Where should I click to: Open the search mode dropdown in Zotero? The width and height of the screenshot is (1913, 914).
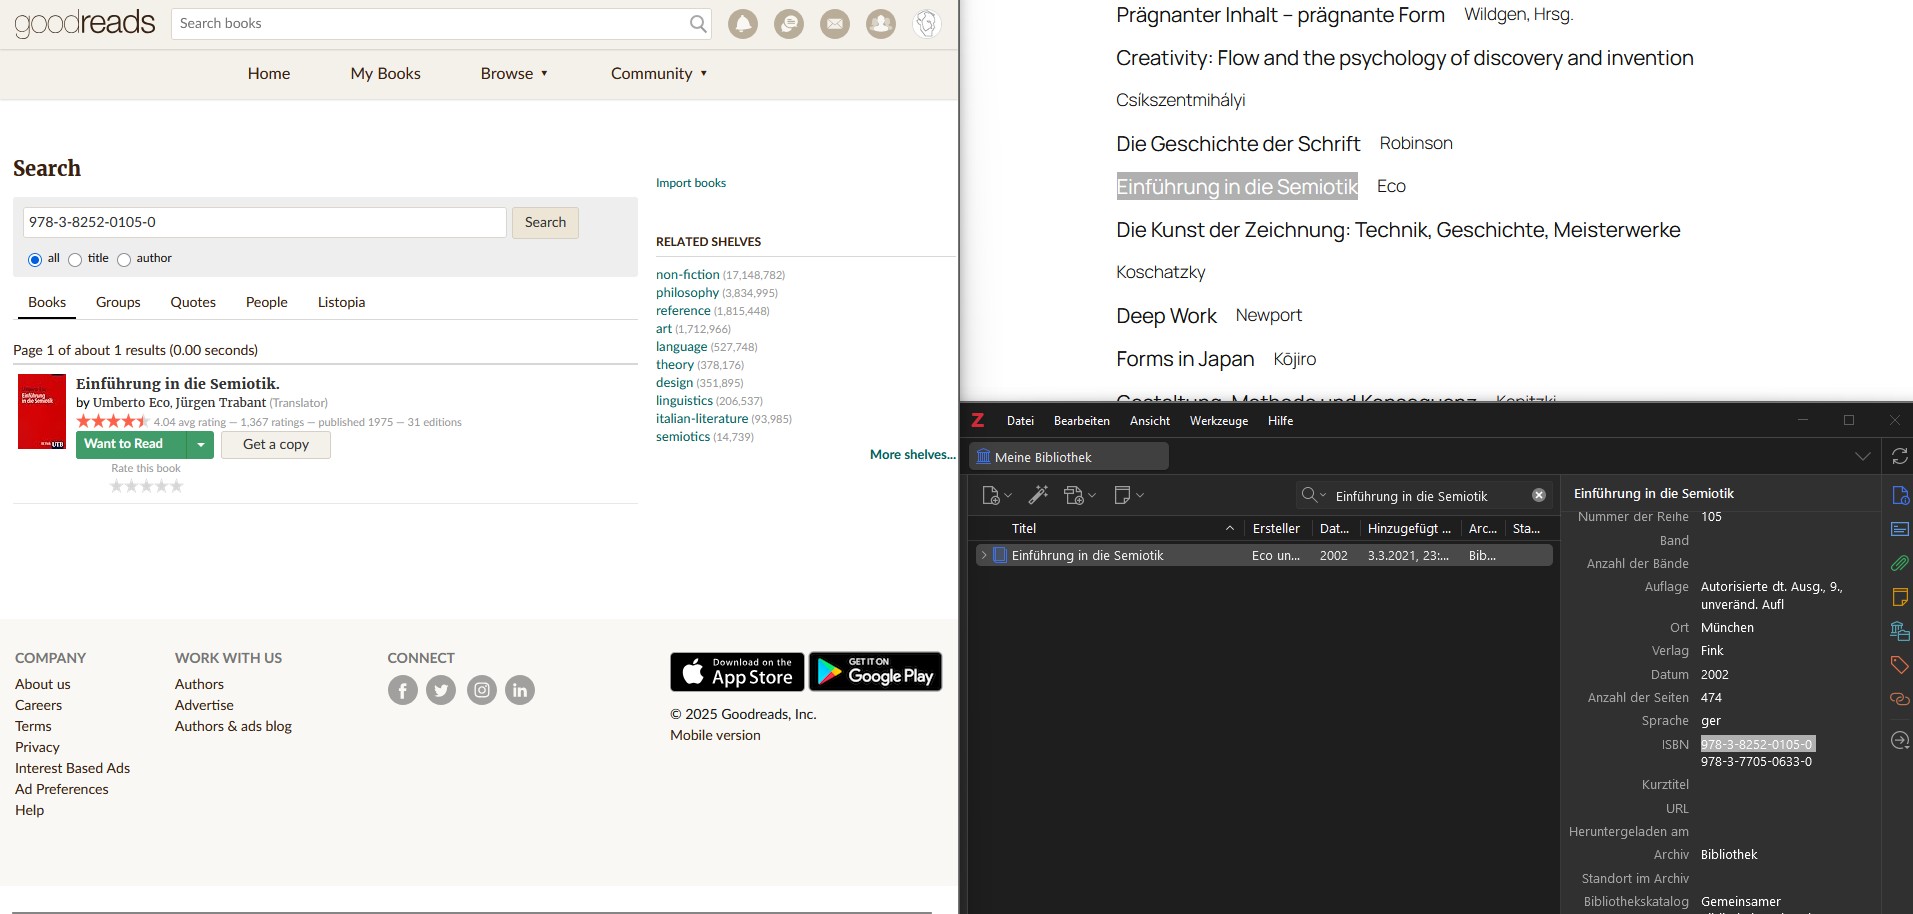(x=1313, y=495)
